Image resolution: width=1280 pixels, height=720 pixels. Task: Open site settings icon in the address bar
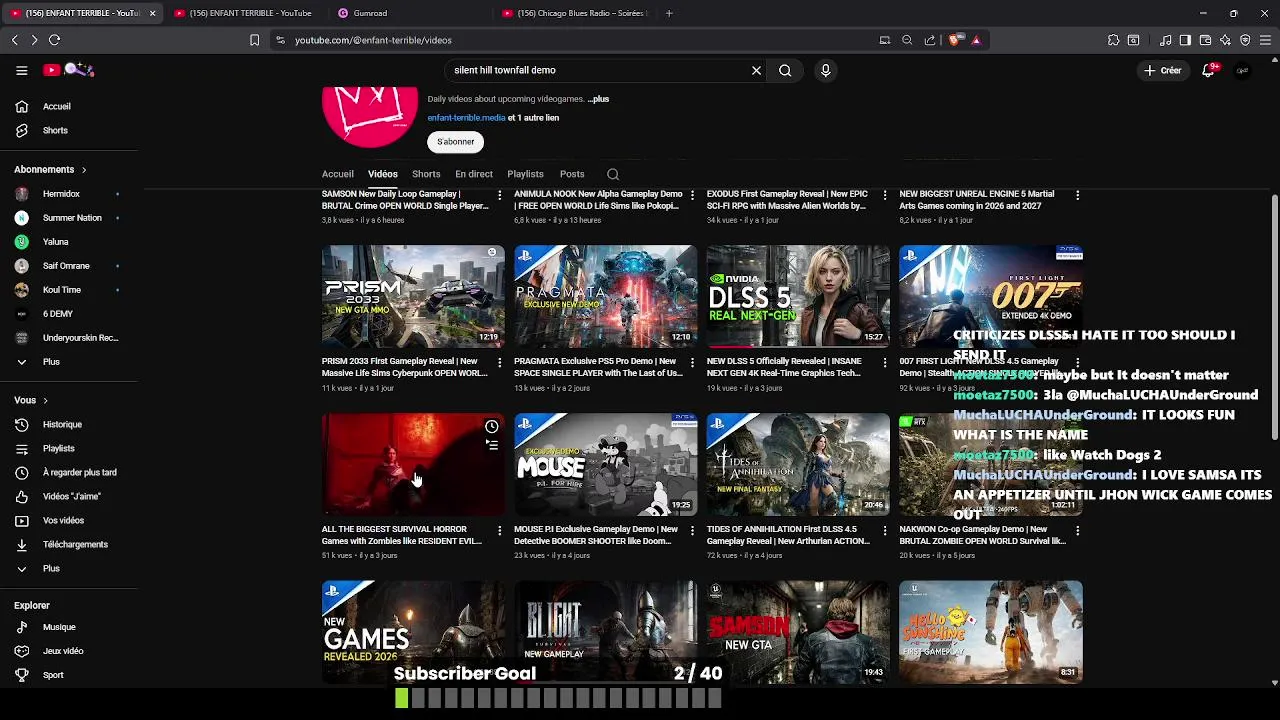[280, 40]
